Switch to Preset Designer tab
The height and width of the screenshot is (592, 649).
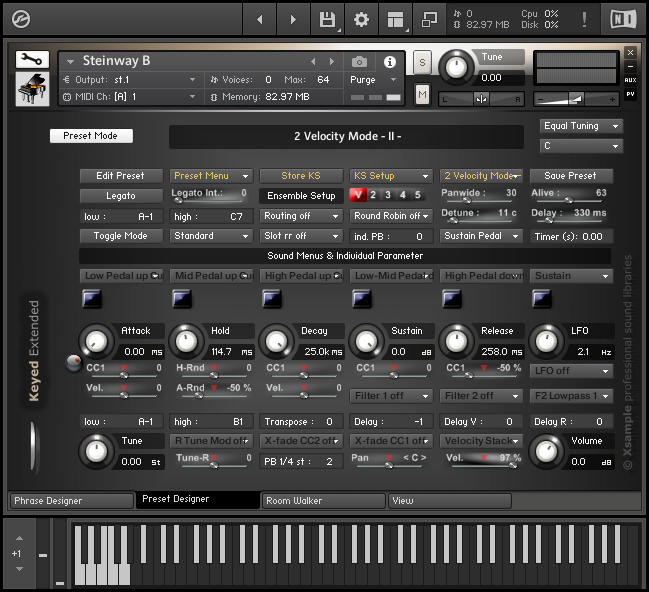click(198, 500)
